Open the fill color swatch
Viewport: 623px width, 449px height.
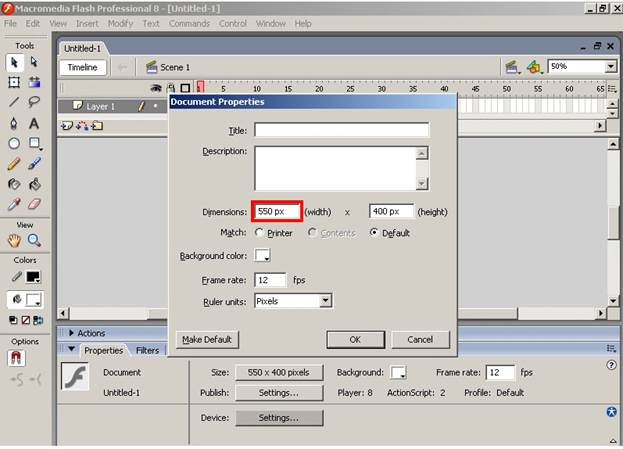pos(33,300)
